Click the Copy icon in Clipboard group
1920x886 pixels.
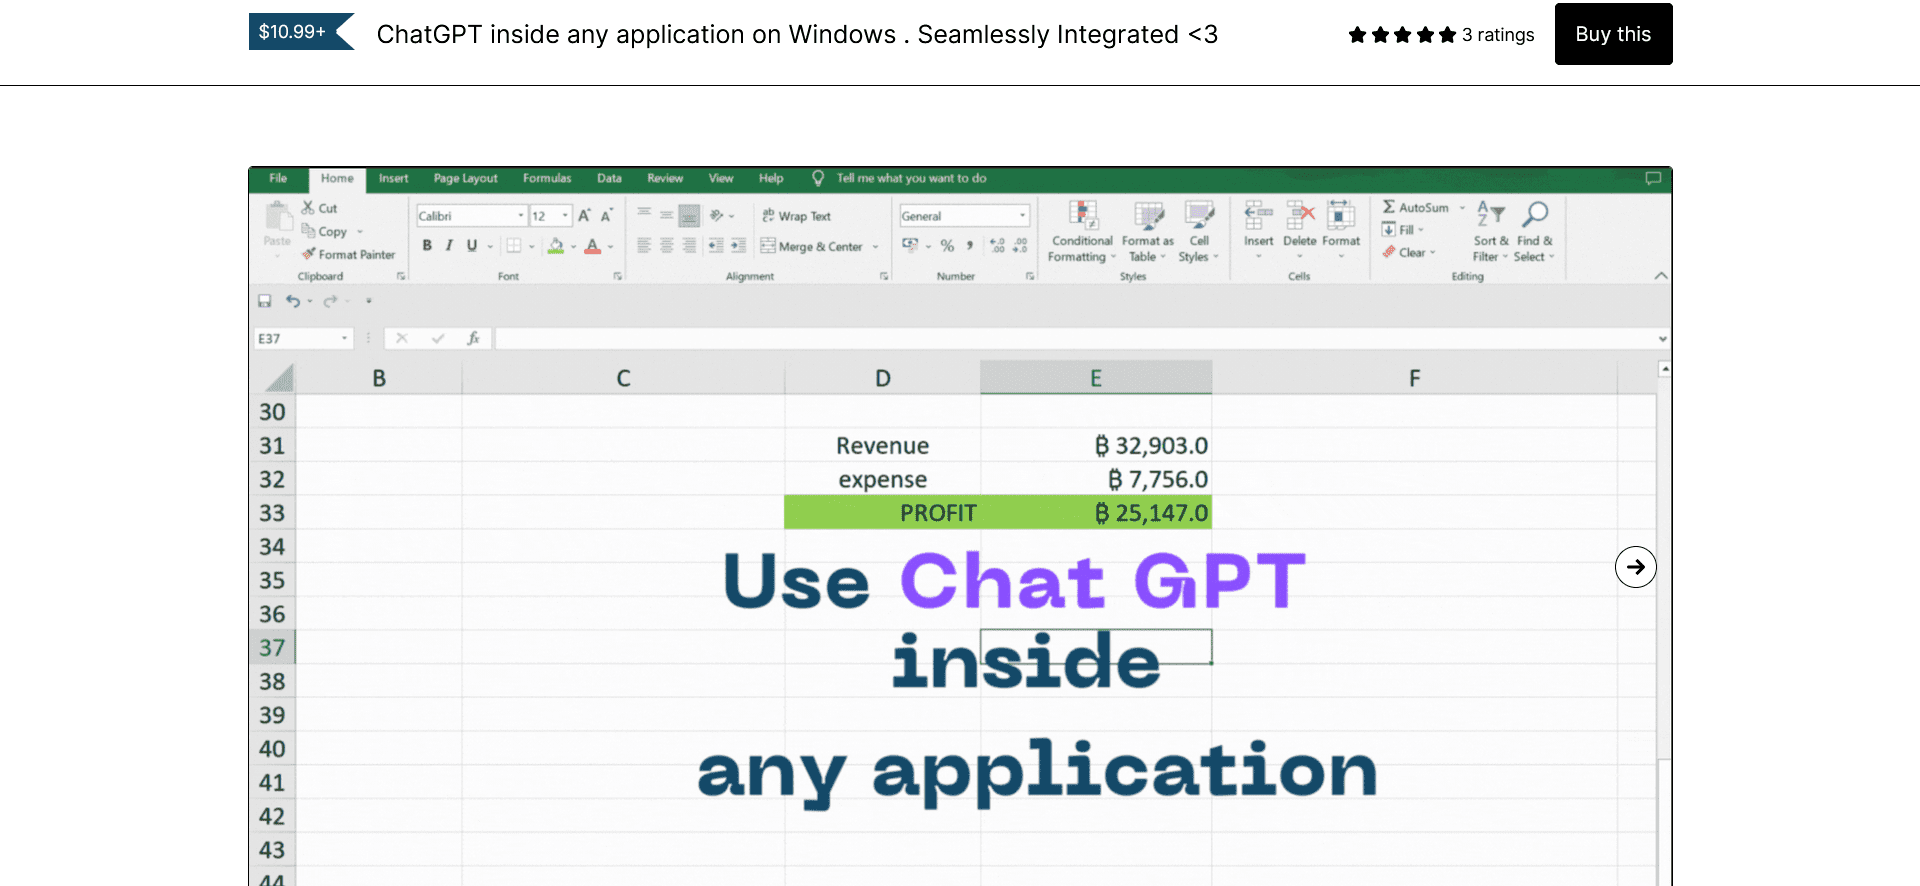coord(308,231)
